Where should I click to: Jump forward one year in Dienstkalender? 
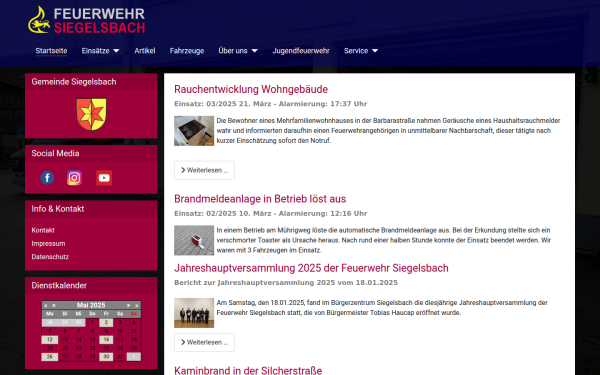click(x=137, y=305)
